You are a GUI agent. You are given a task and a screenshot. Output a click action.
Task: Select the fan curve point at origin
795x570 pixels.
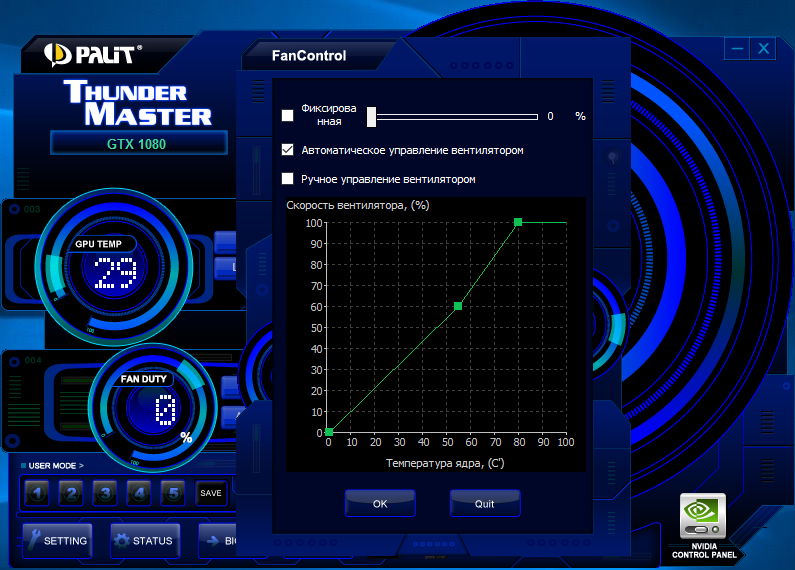(329, 432)
